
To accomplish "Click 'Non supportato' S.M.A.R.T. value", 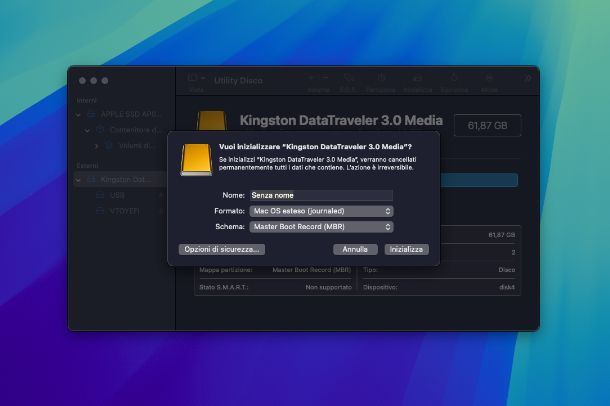I will 328,287.
